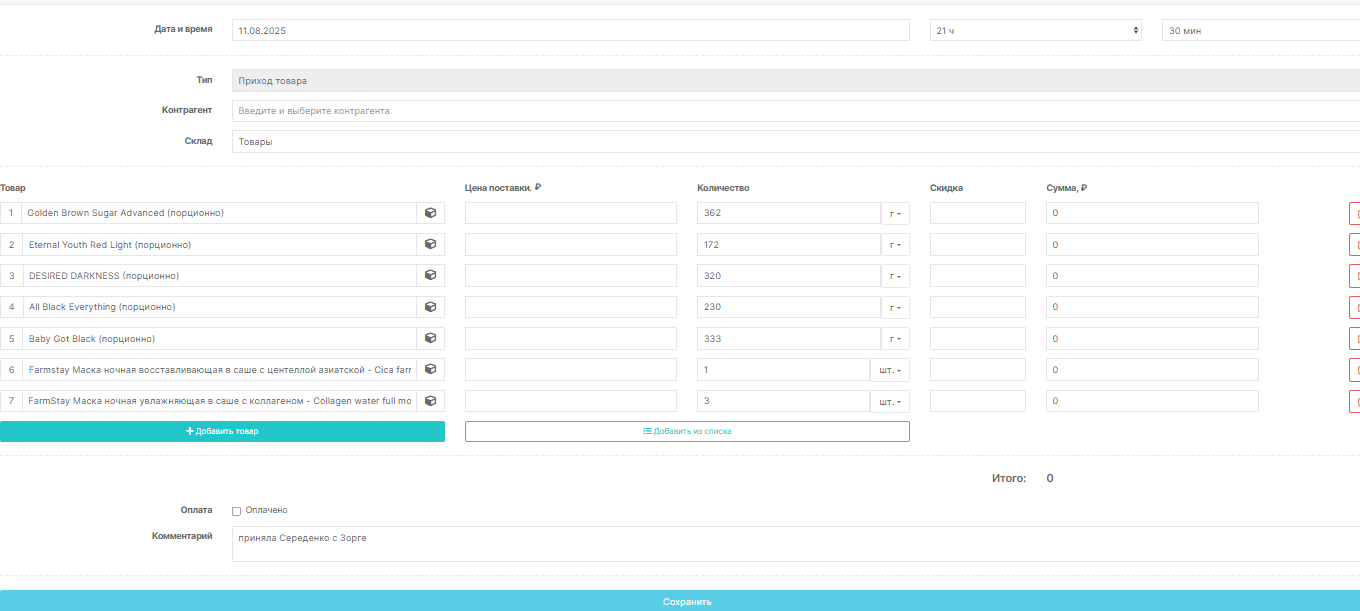Click supply price field for DESIRED DARKNESS
The width and height of the screenshot is (1360, 611).
point(571,275)
